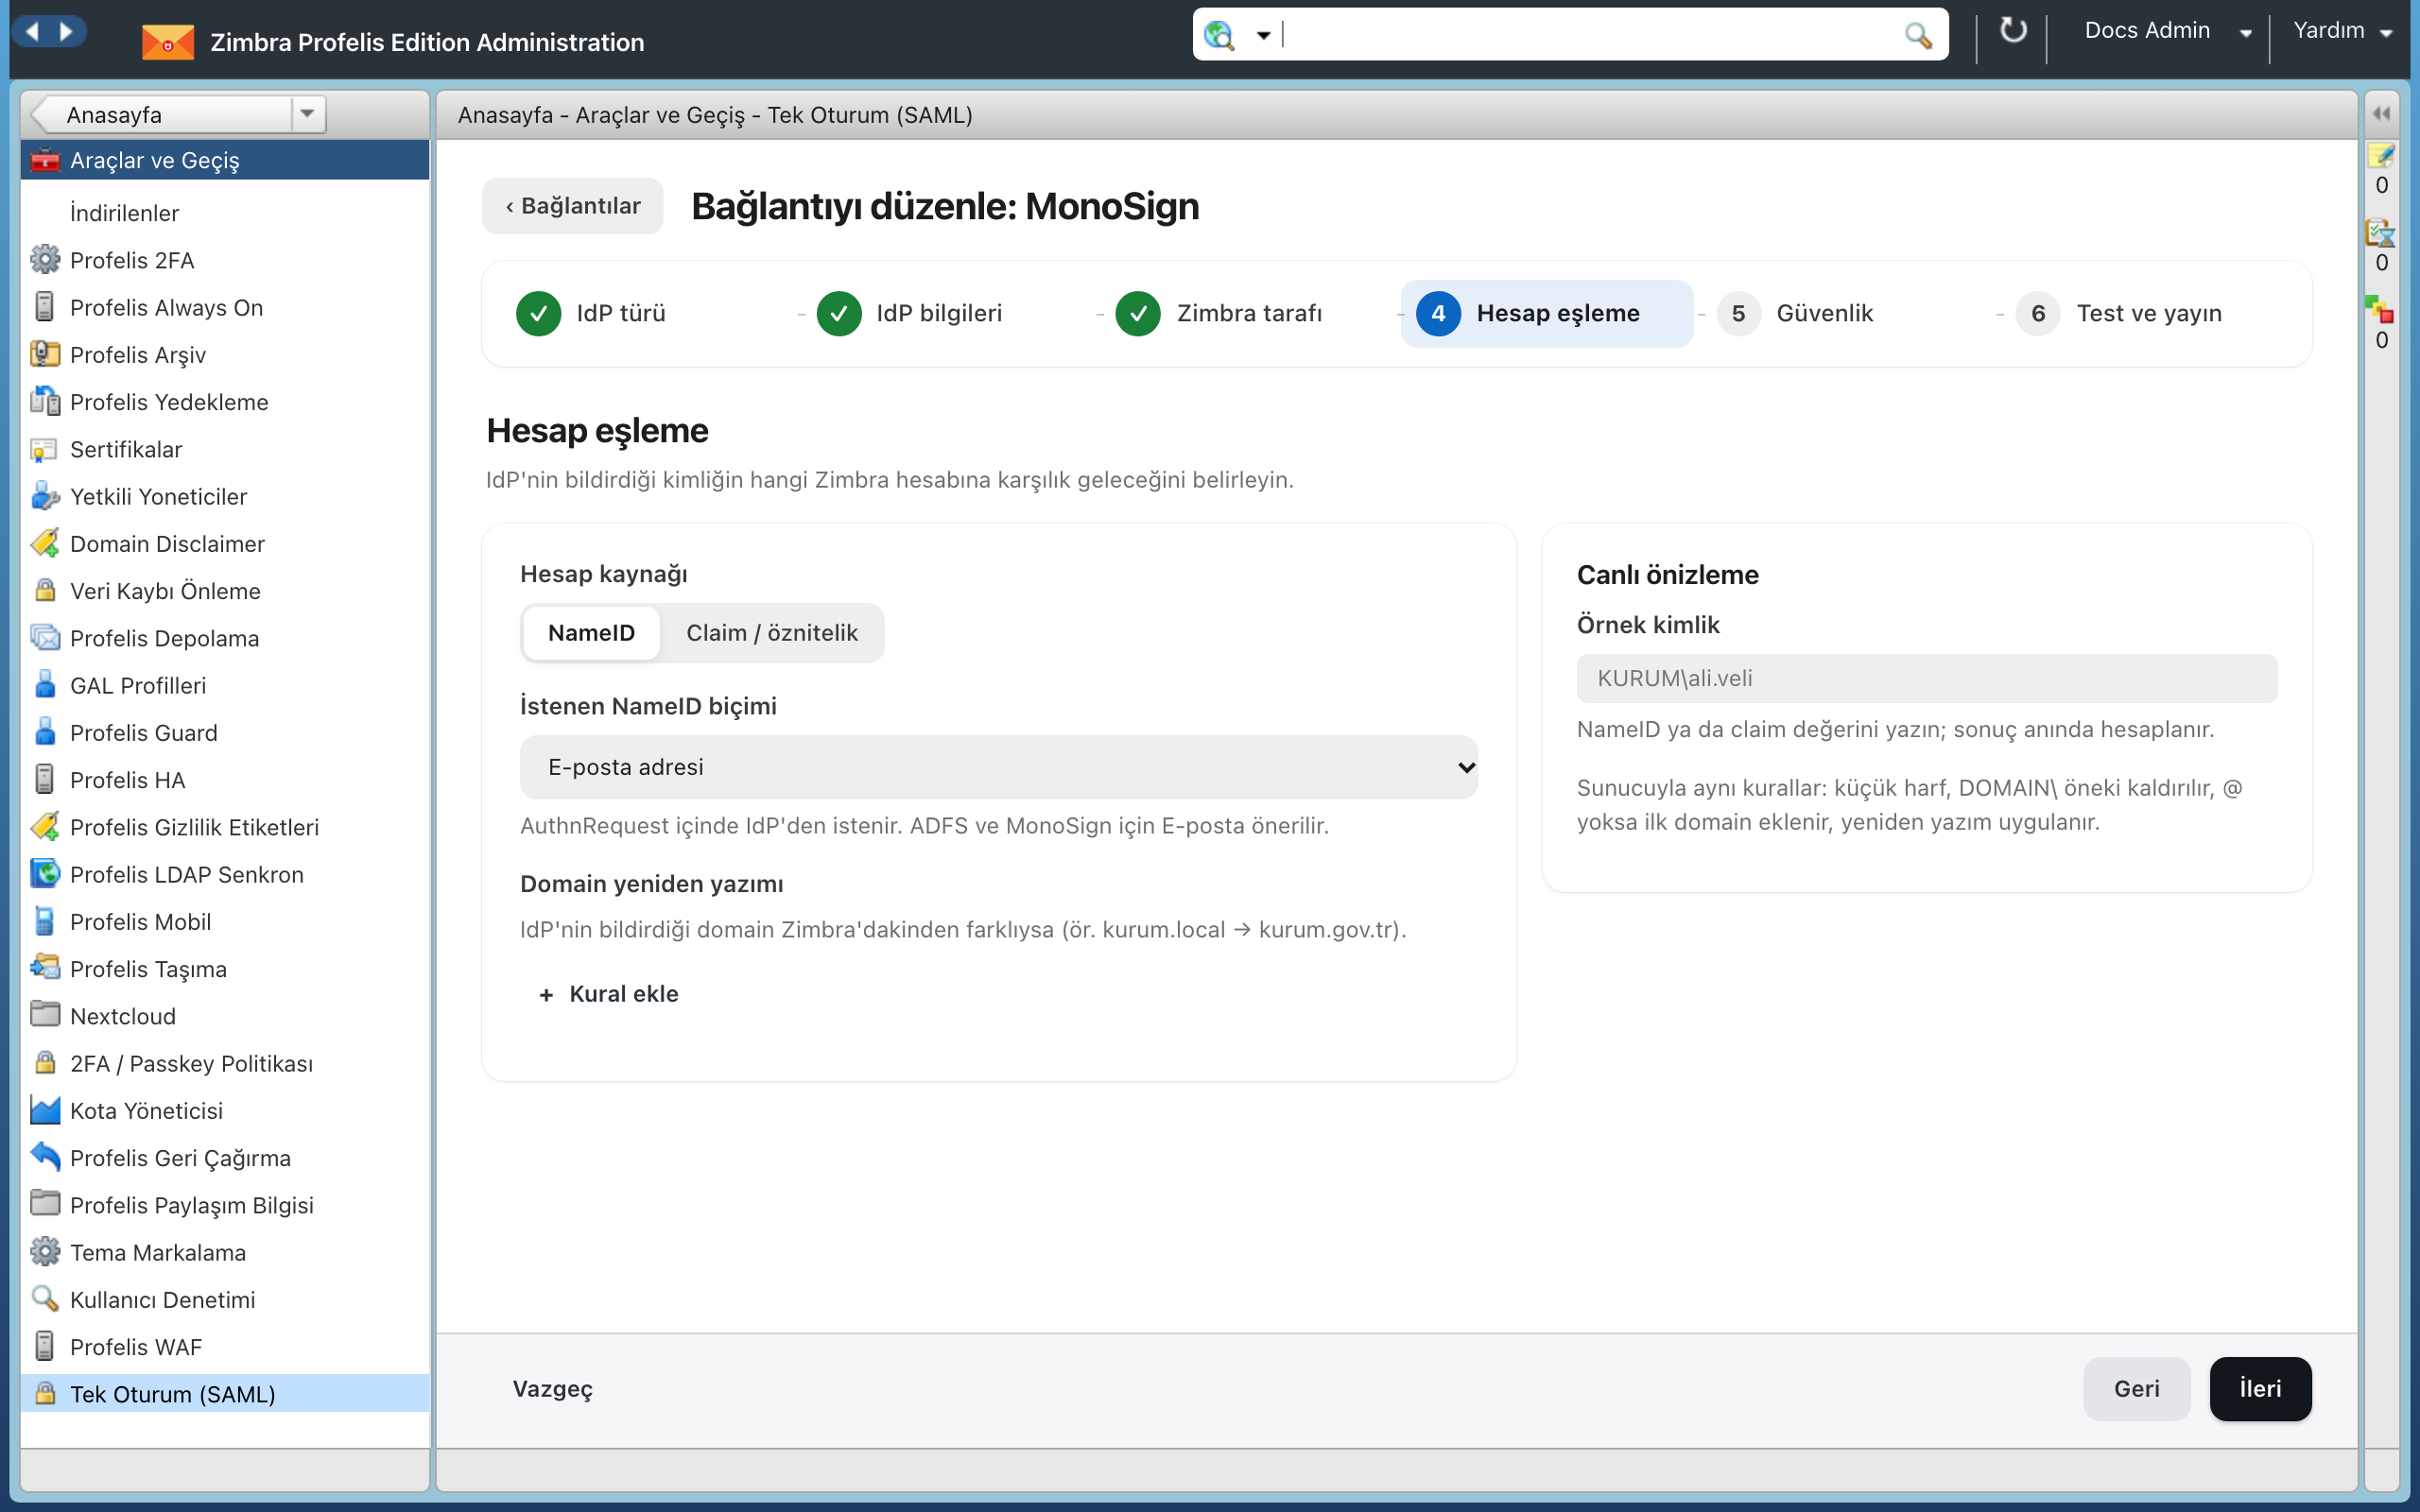Open the İstenen NameID biçimi dropdown
2420x1512 pixels.
998,767
